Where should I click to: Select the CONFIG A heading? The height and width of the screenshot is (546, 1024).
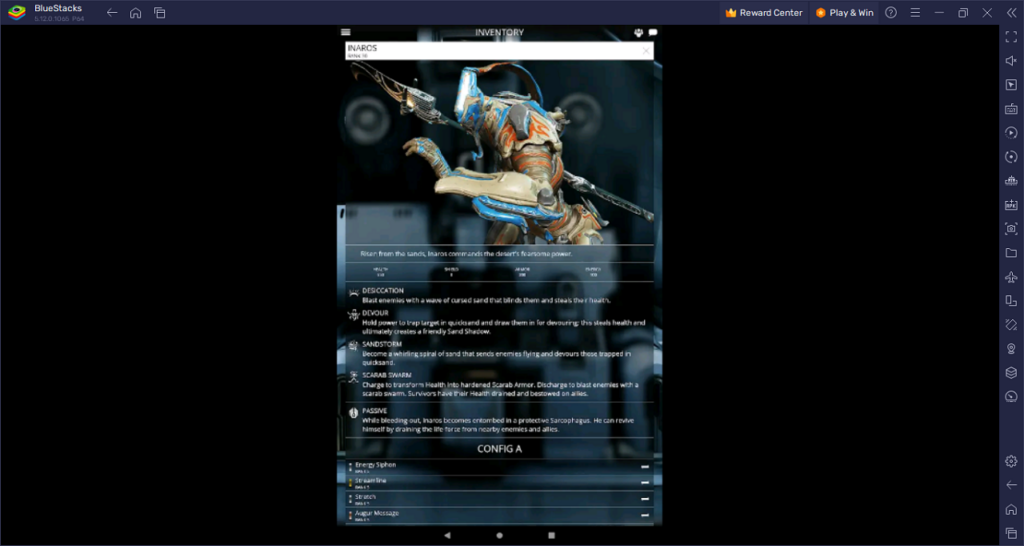500,449
